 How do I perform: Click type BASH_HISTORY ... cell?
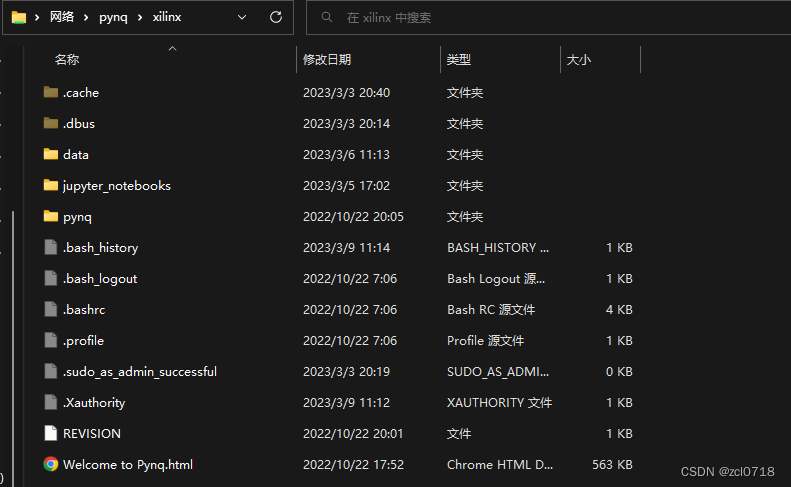[498, 248]
